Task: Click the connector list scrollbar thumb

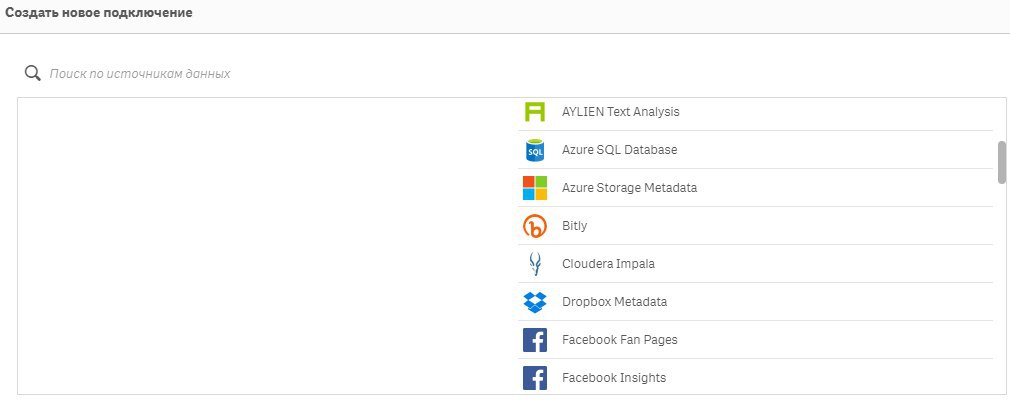Action: click(x=1002, y=162)
